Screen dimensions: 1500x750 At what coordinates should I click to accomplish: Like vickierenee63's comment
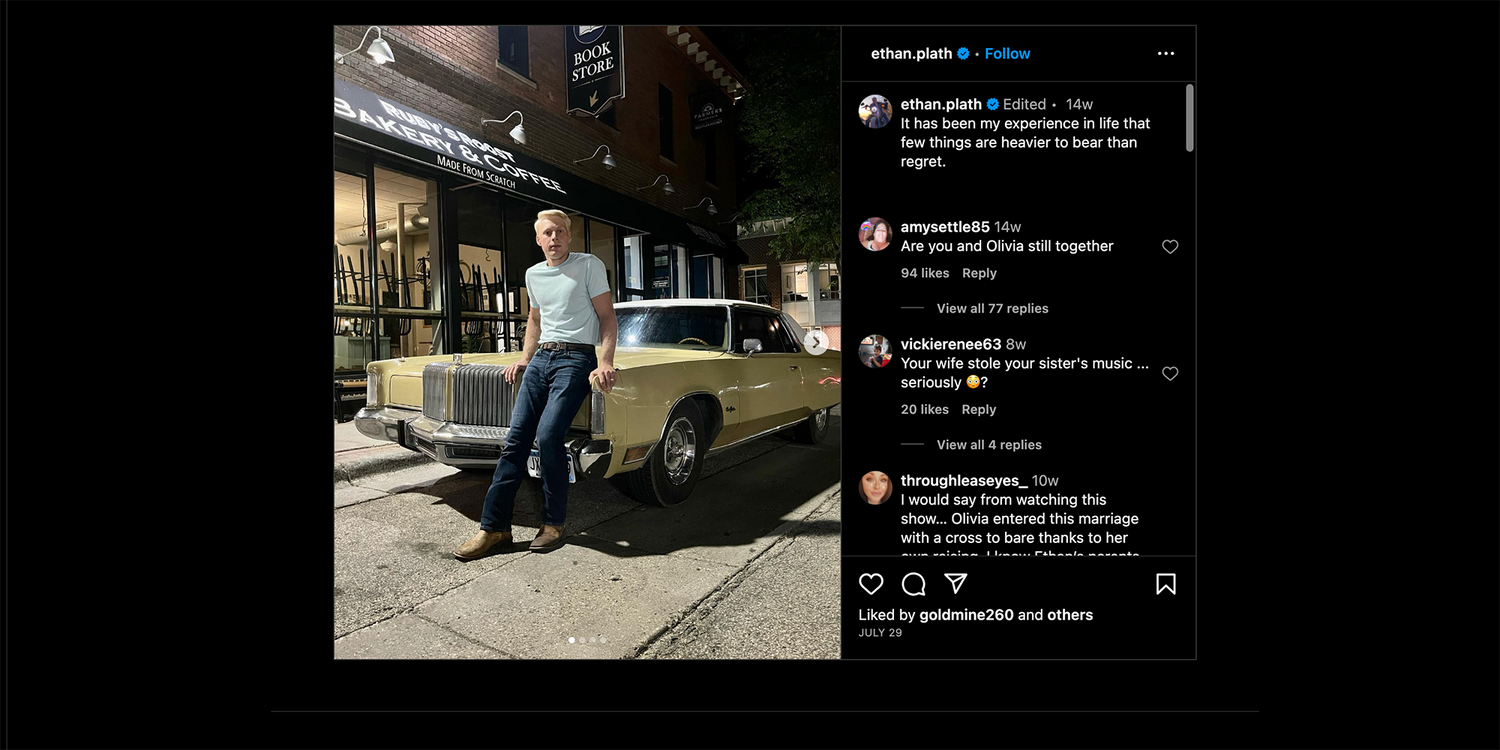click(x=1170, y=374)
